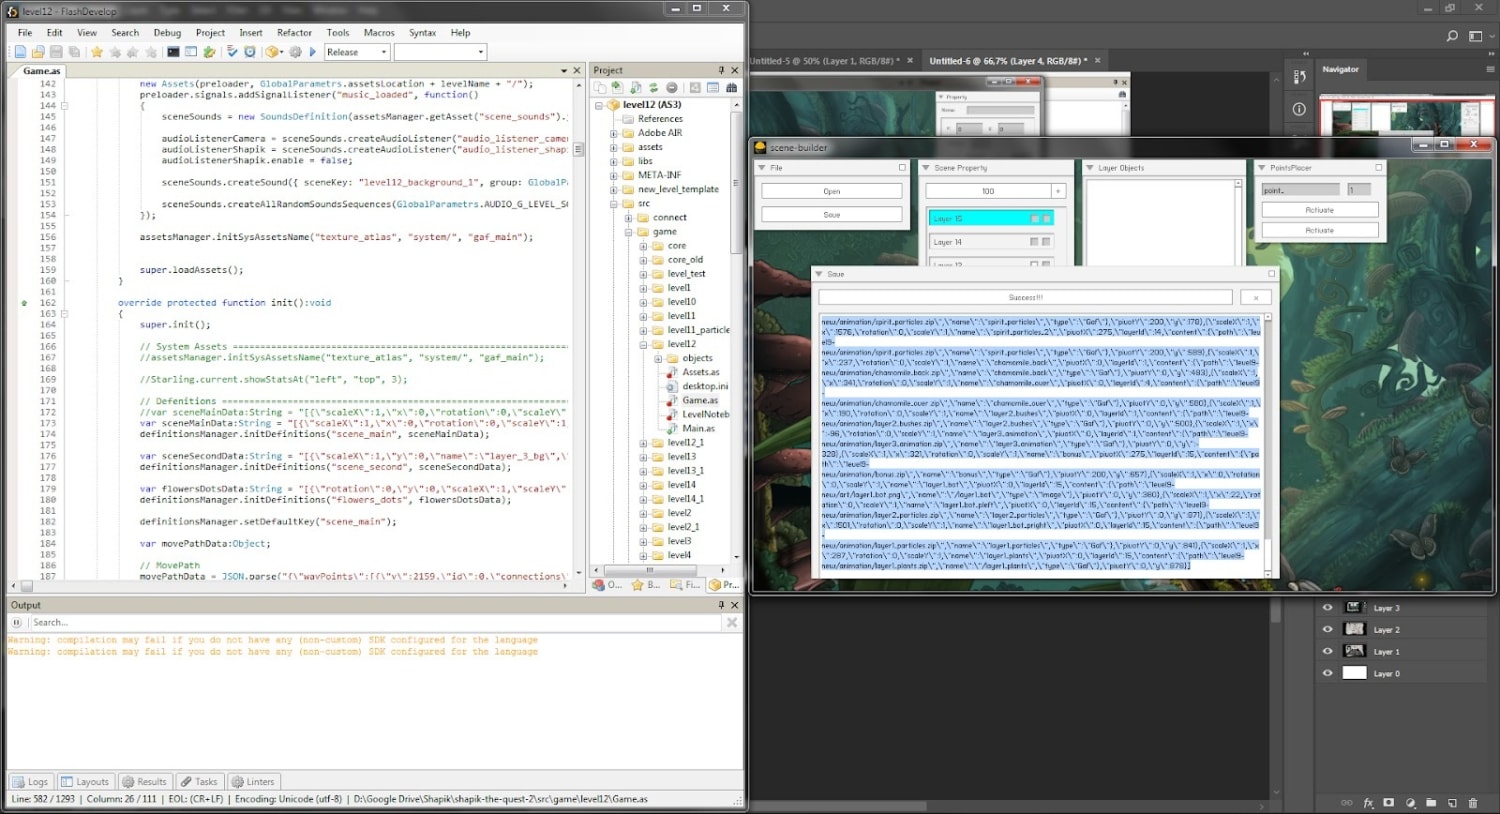Image resolution: width=1500 pixels, height=814 pixels.
Task: Click the pin icon of the Output panel
Action: pyautogui.click(x=721, y=605)
